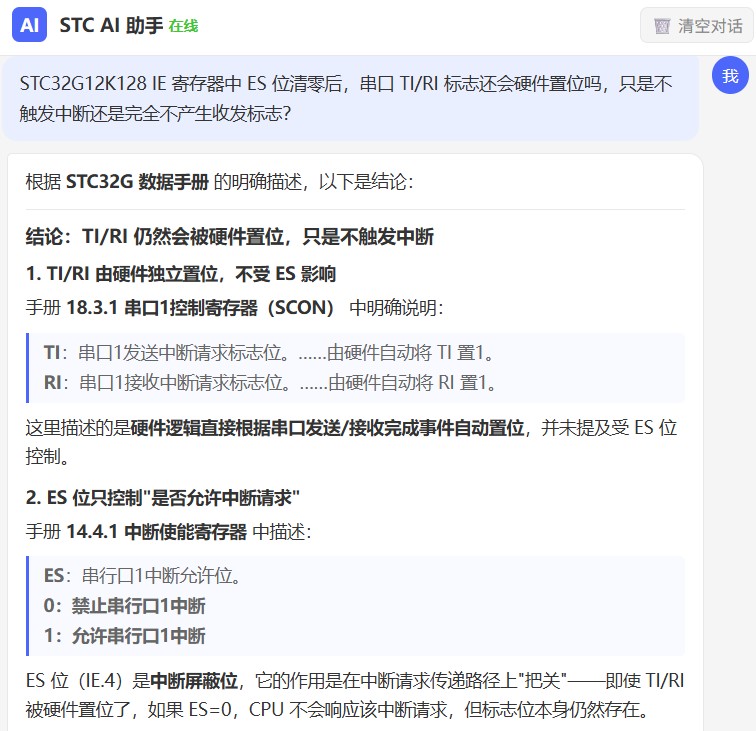Click the green 在线 status label
The width and height of the screenshot is (756, 731).
coord(183,26)
